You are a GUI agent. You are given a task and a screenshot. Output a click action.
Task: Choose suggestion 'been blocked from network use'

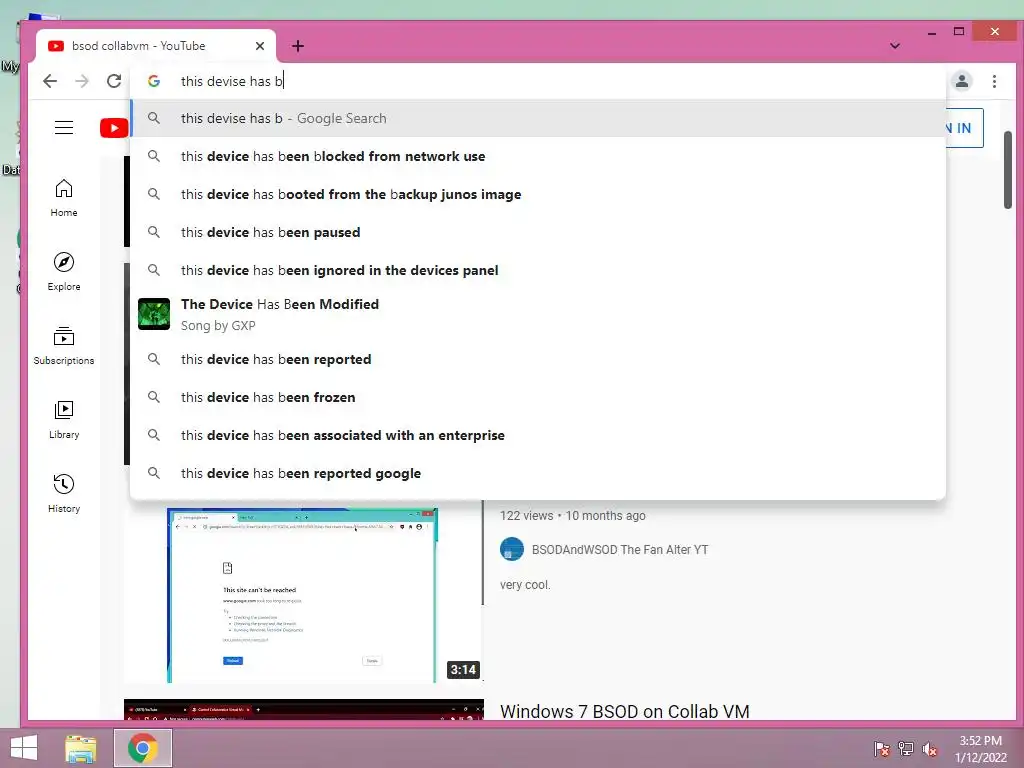point(538,156)
